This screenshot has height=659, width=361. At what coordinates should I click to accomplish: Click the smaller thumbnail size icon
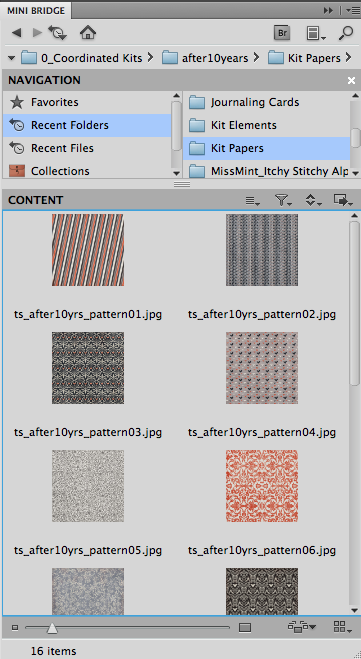15,628
